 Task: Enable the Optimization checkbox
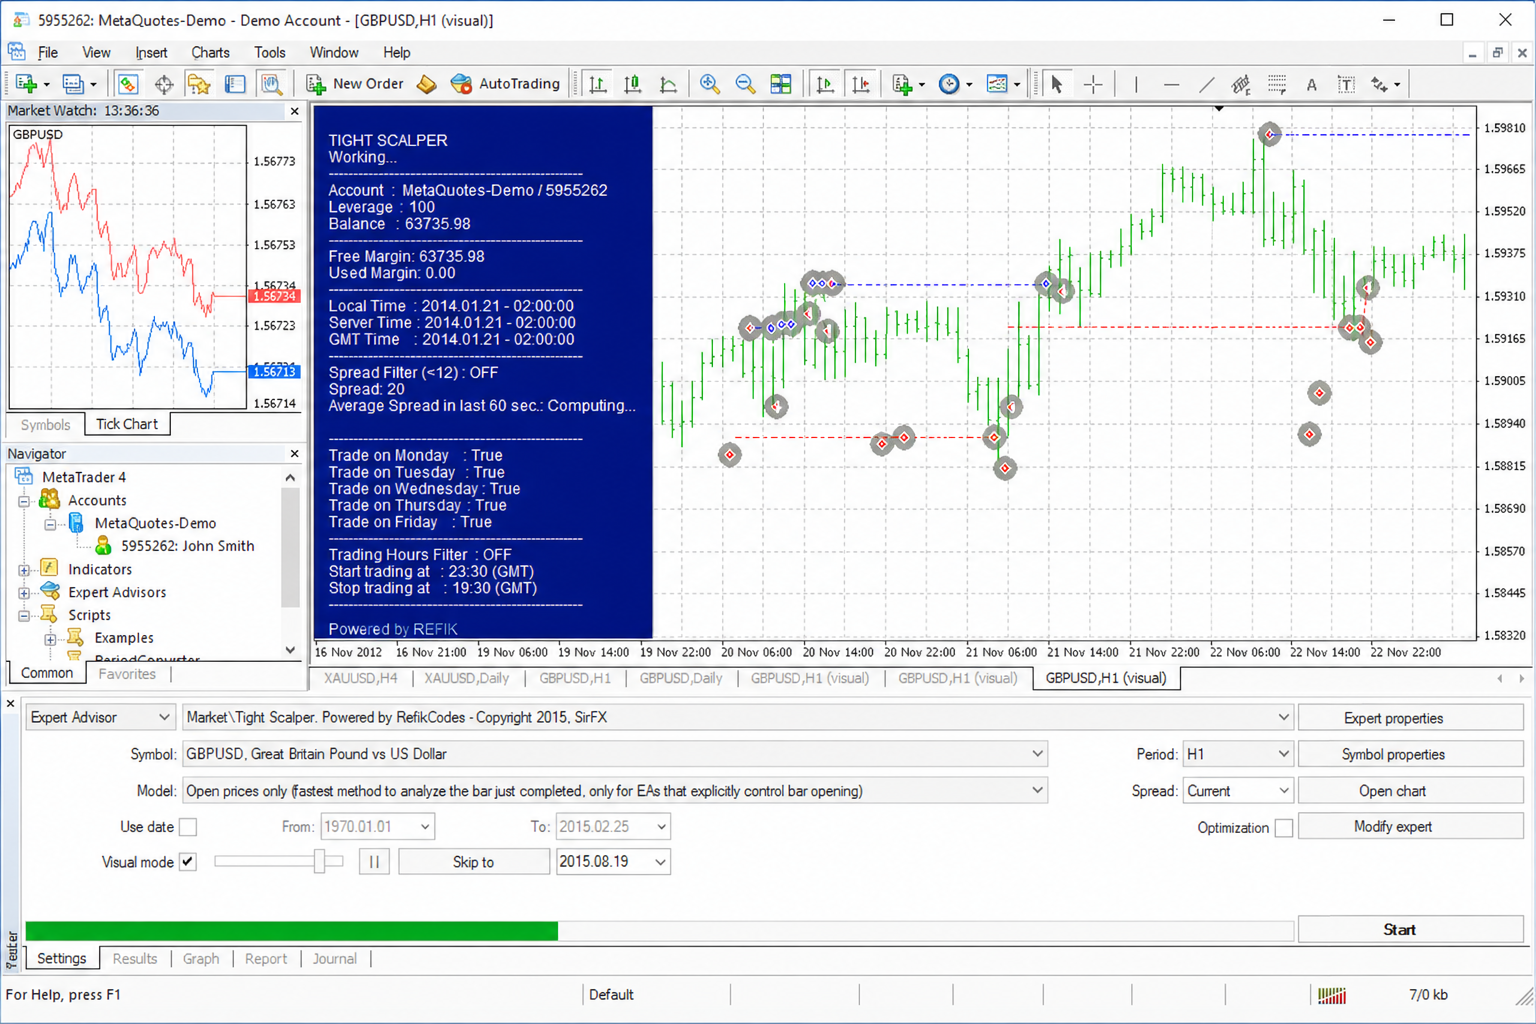[x=1284, y=827]
